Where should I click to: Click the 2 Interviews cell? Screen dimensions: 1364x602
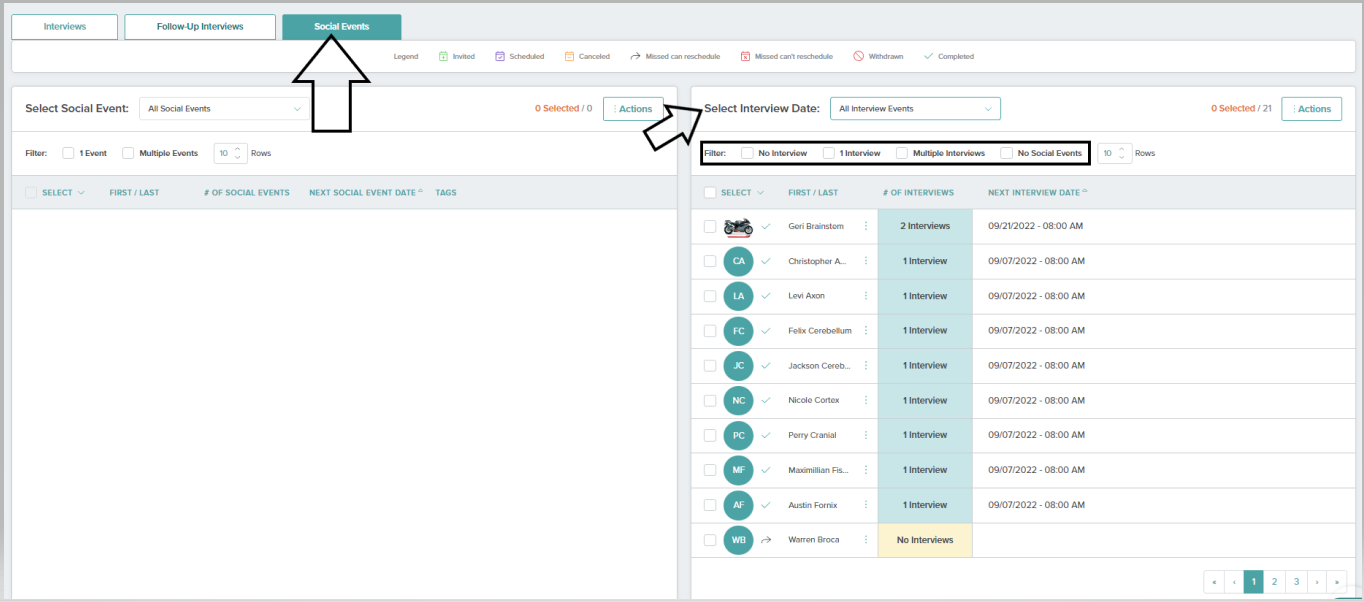[x=925, y=226]
